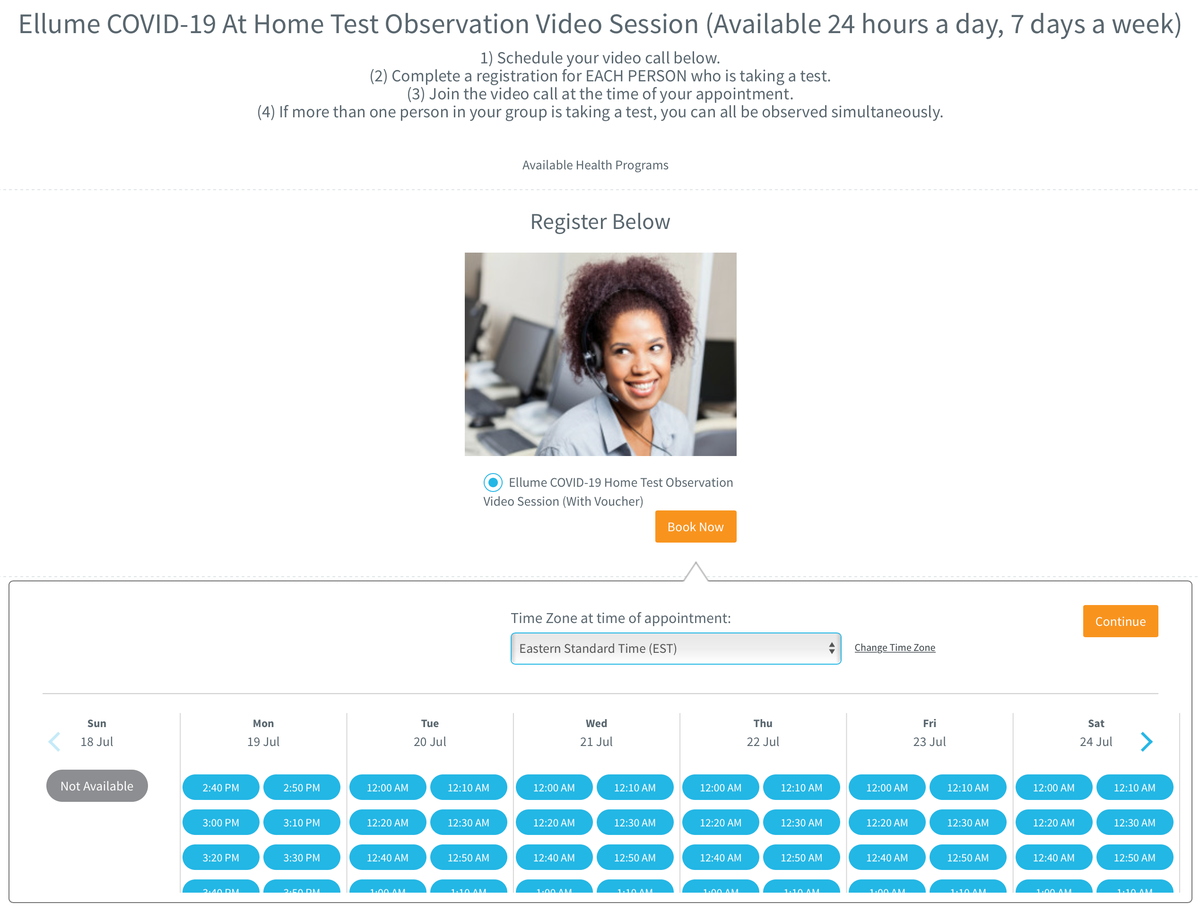Select the 2:40 PM slot on Monday 19 Jul
Screen dimensions: 1200x913
pyautogui.click(x=220, y=787)
